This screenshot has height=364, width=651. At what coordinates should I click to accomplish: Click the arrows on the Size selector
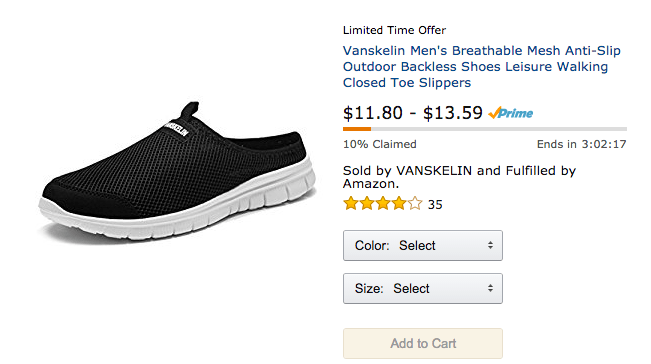[x=490, y=288]
